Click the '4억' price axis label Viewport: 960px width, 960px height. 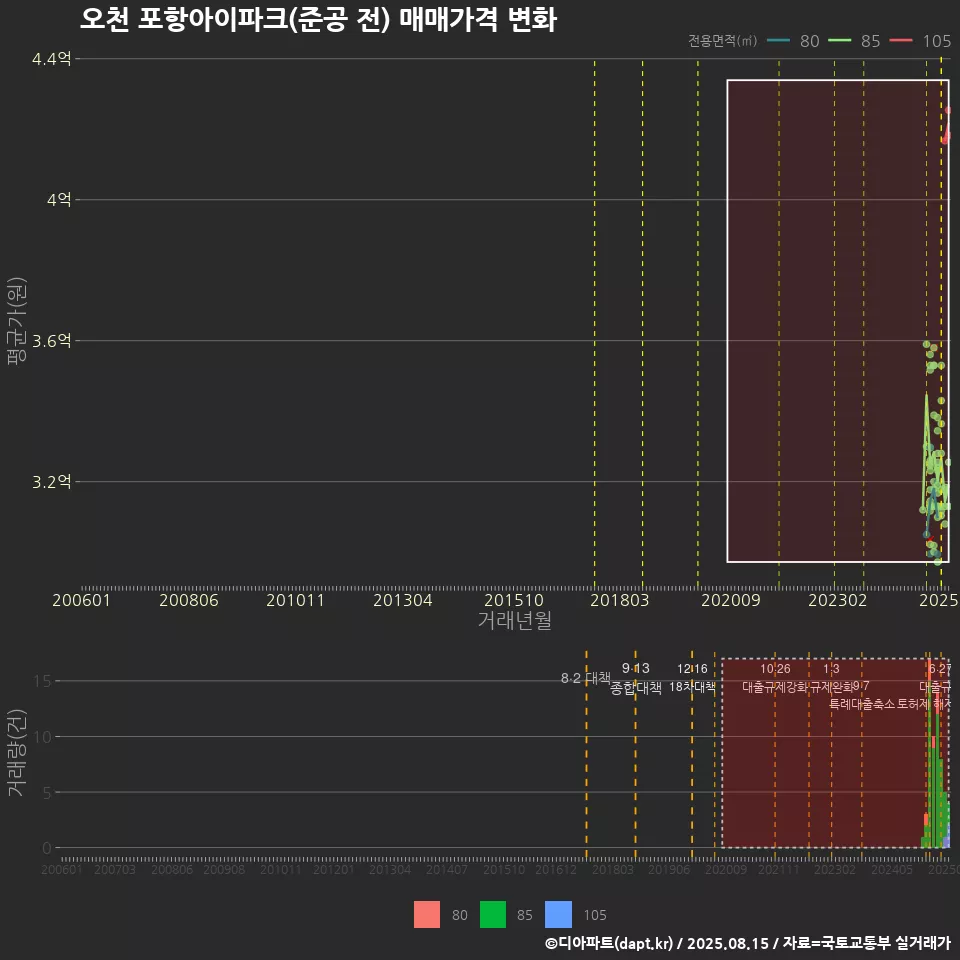(59, 200)
